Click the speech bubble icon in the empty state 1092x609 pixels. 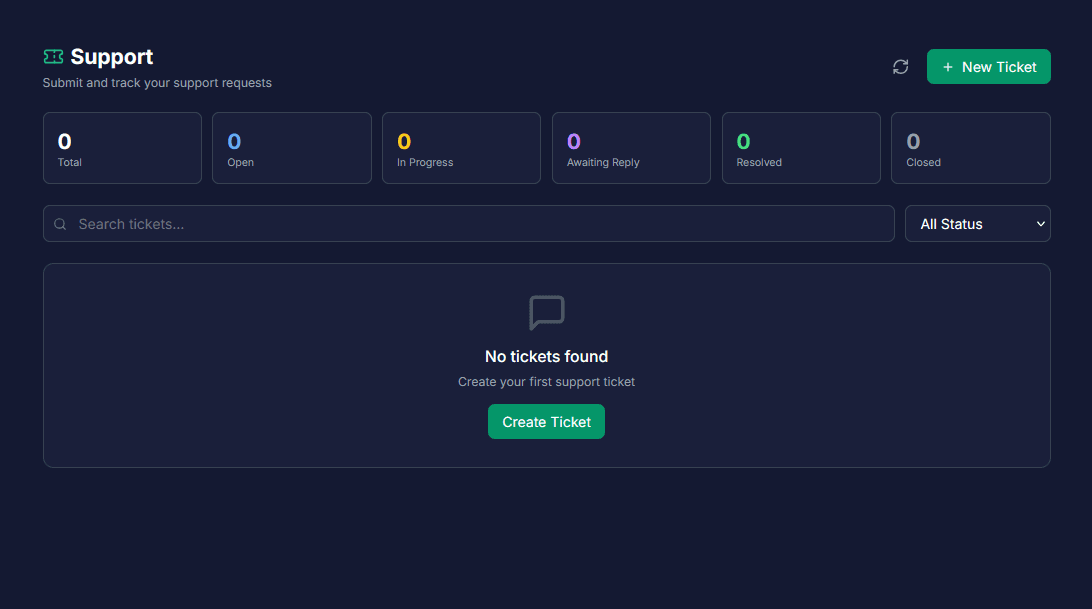(546, 312)
